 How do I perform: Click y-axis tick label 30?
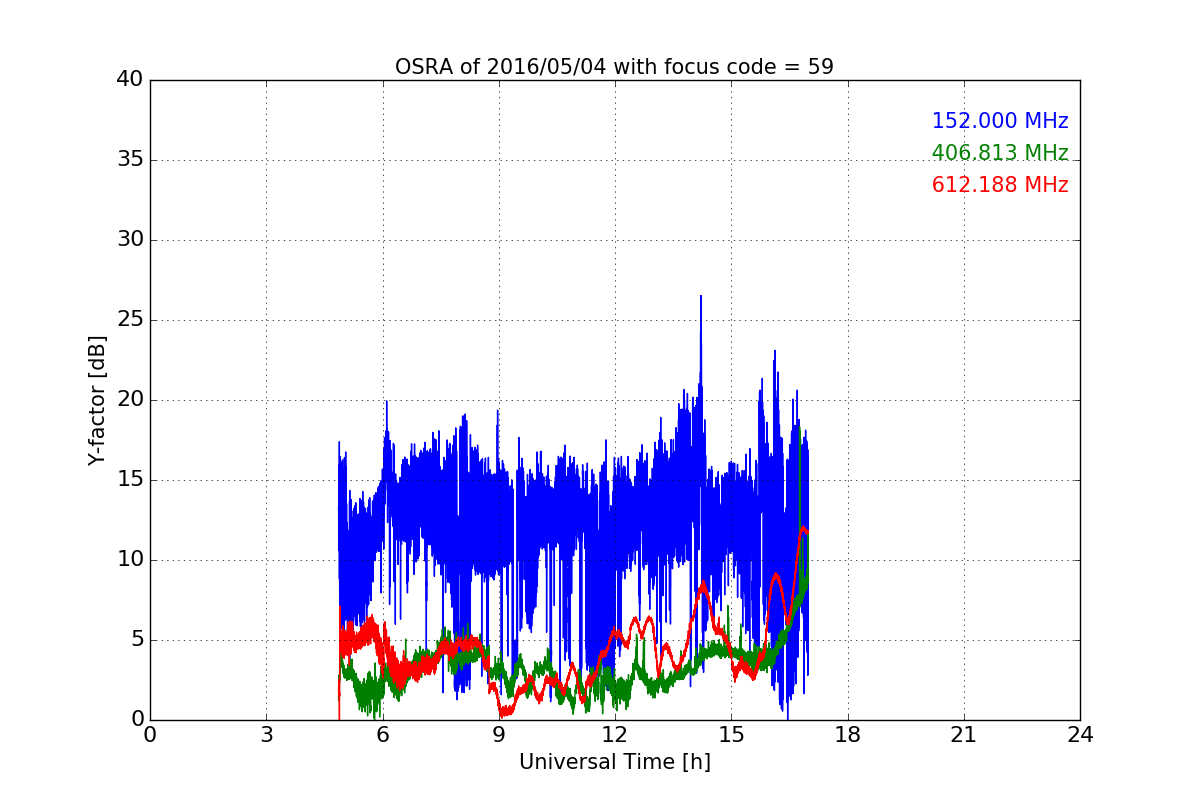point(130,240)
